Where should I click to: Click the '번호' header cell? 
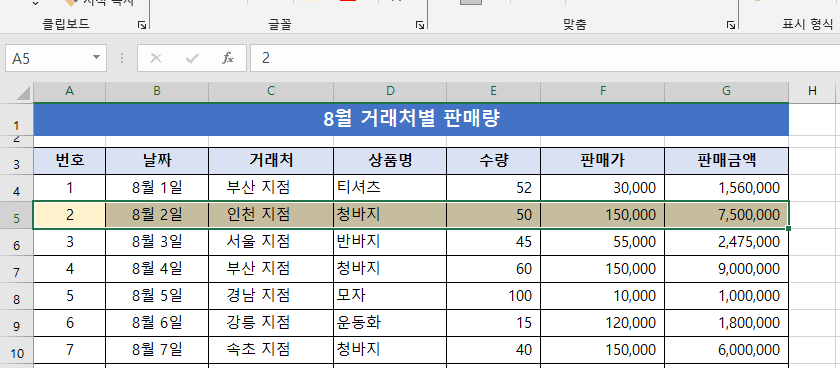pos(70,160)
